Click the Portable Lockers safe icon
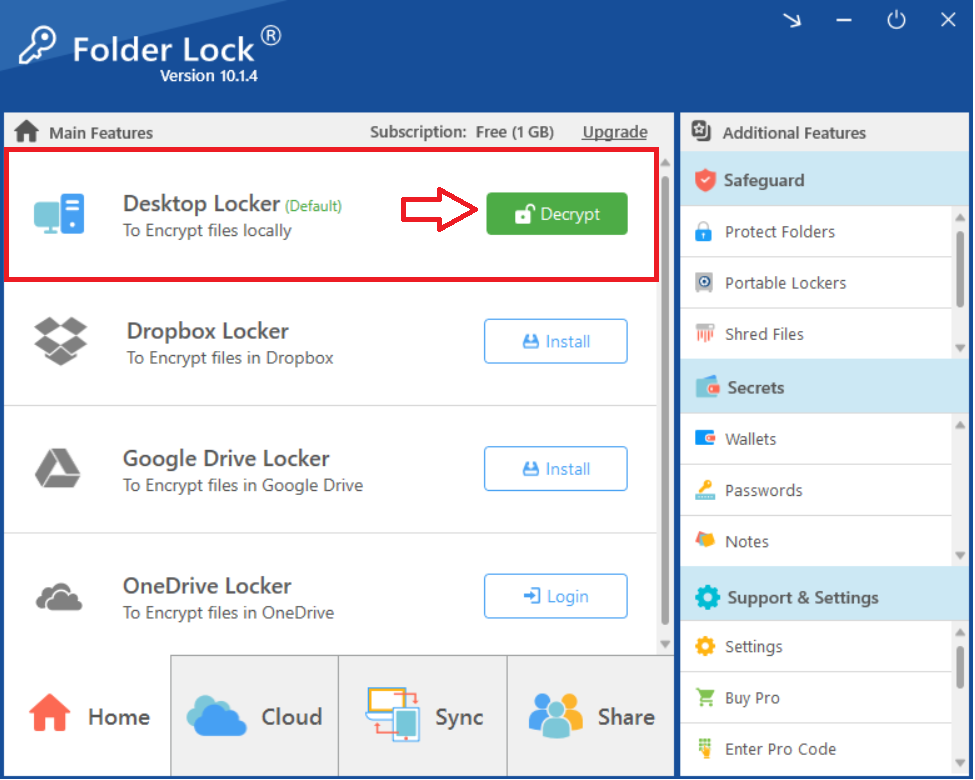The height and width of the screenshot is (780, 975). 704,282
